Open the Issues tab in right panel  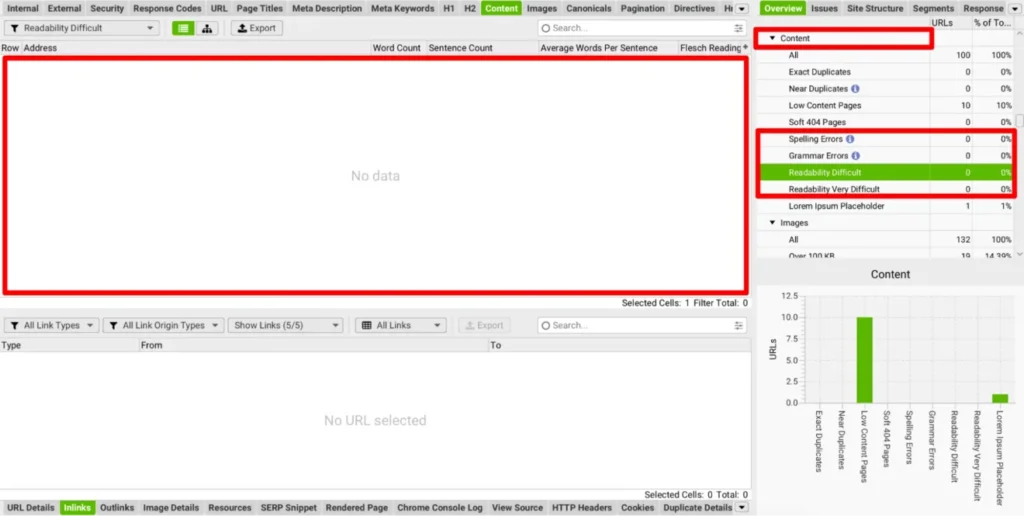(824, 8)
